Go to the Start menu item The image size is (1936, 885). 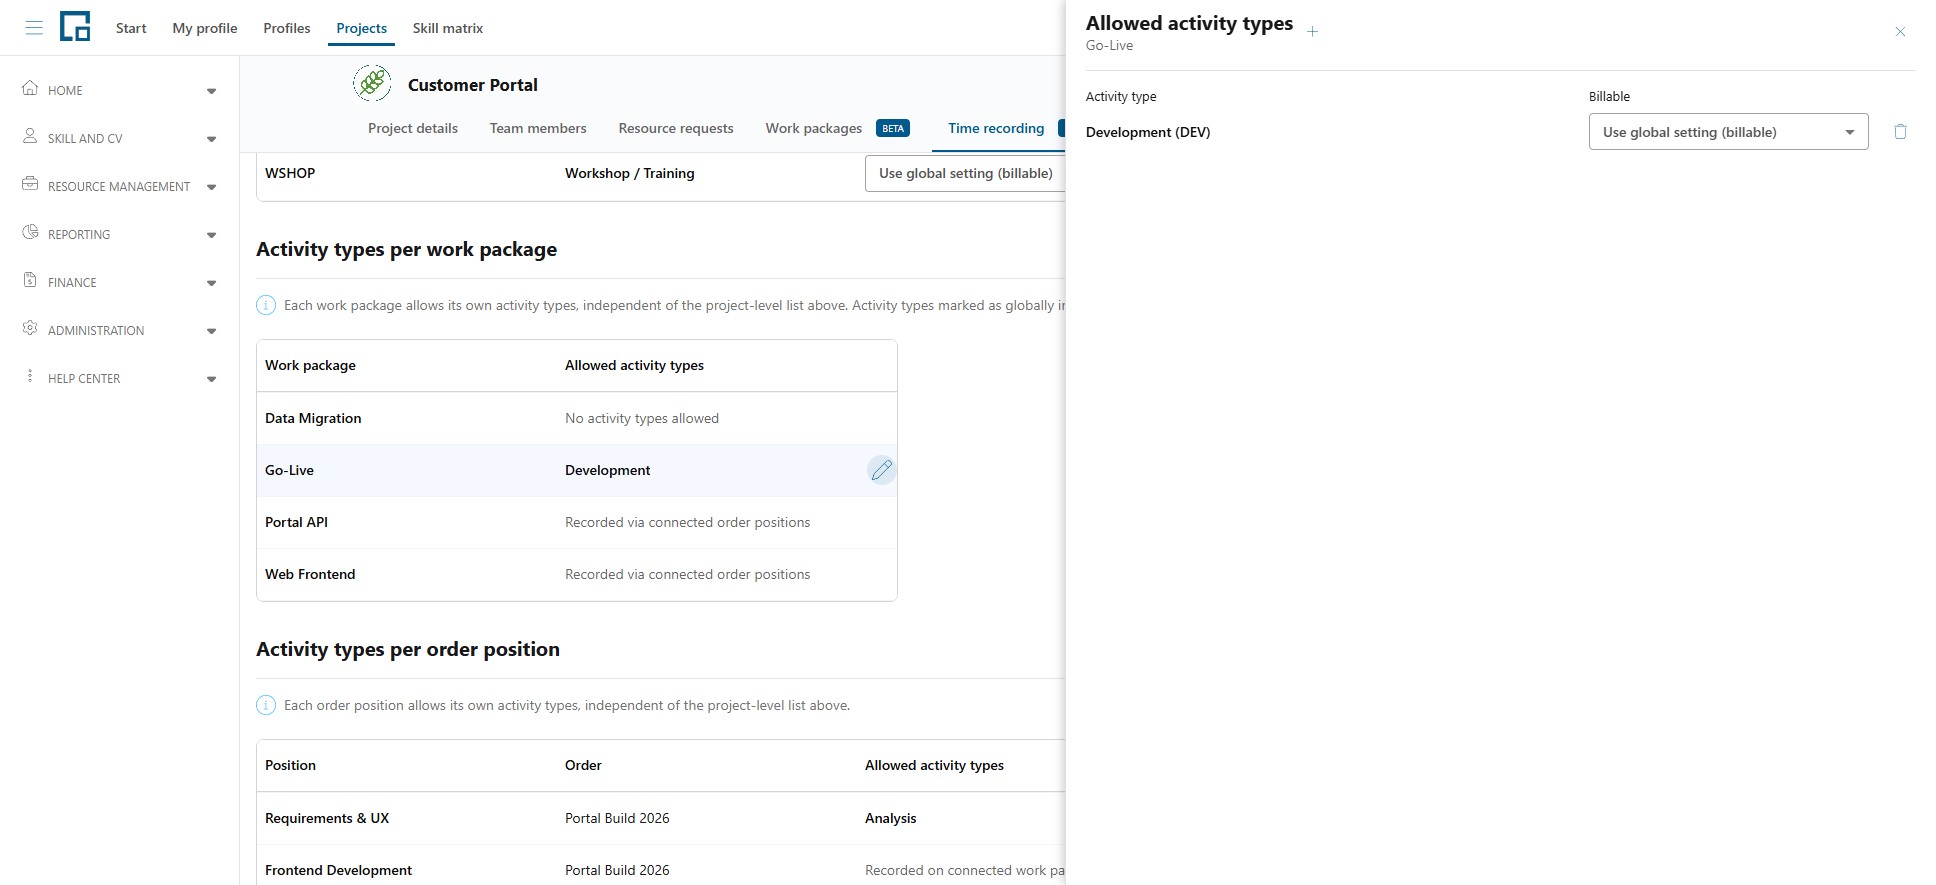pyautogui.click(x=131, y=28)
